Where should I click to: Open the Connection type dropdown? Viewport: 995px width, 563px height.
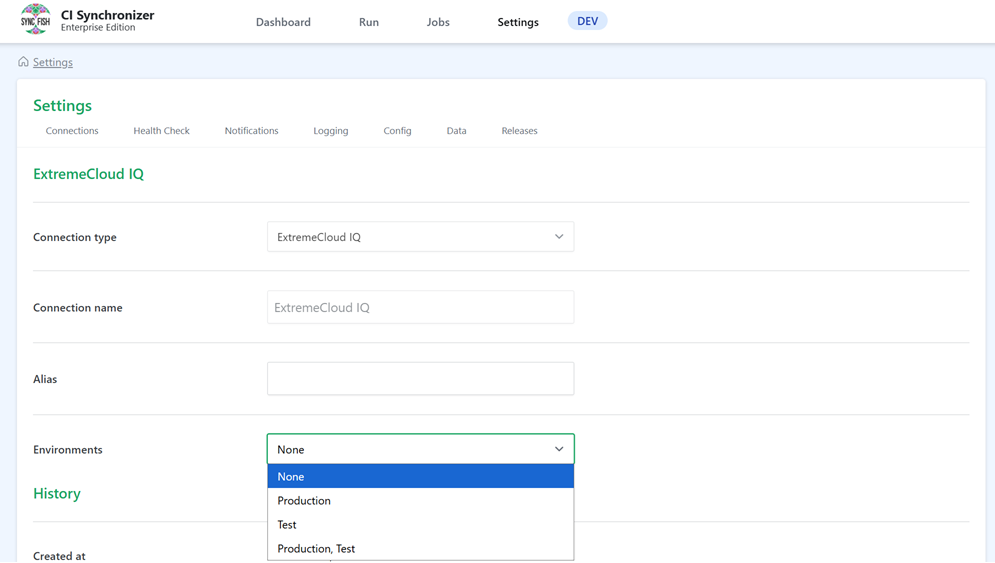(x=421, y=237)
